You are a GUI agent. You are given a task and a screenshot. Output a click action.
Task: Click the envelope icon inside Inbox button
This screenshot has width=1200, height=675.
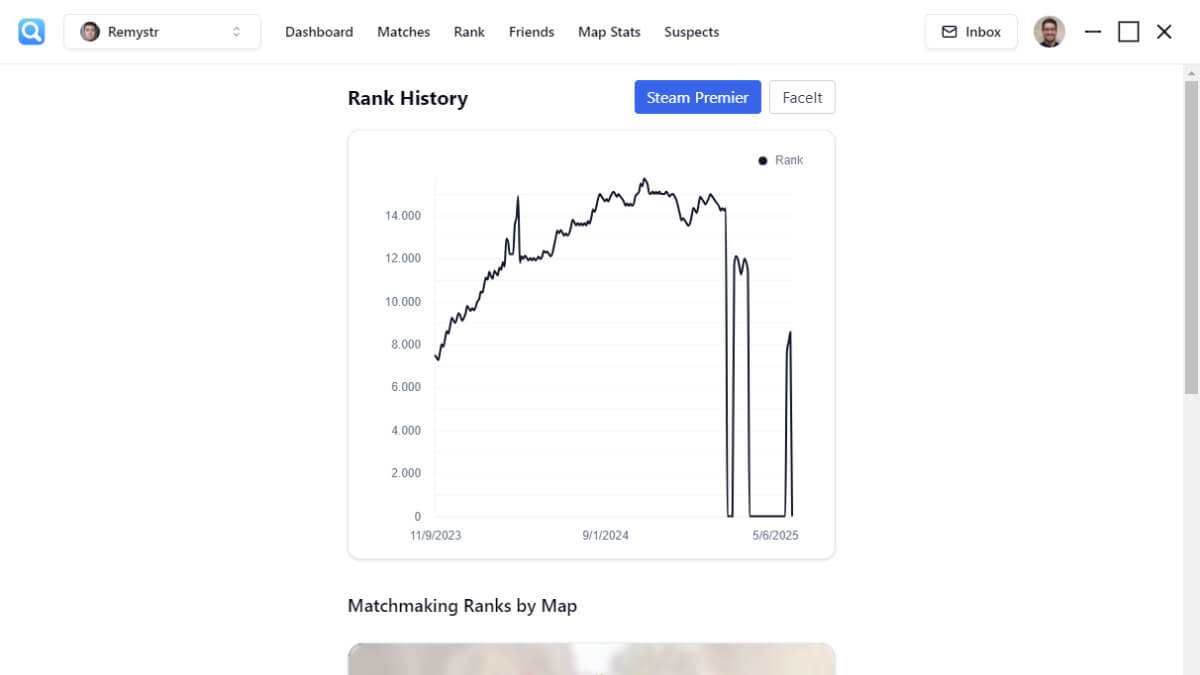(948, 31)
